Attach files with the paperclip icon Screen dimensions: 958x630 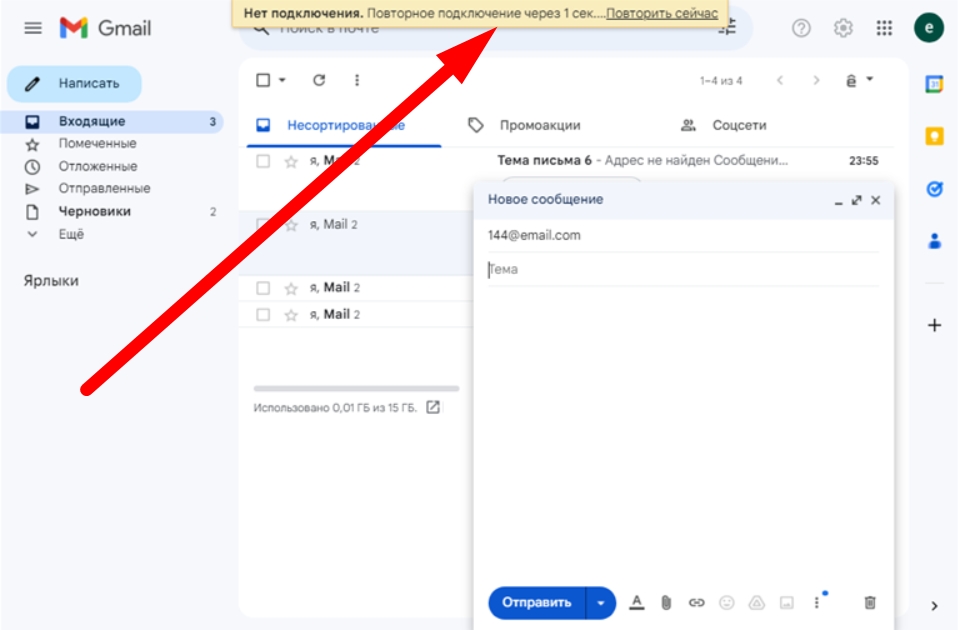coord(666,603)
